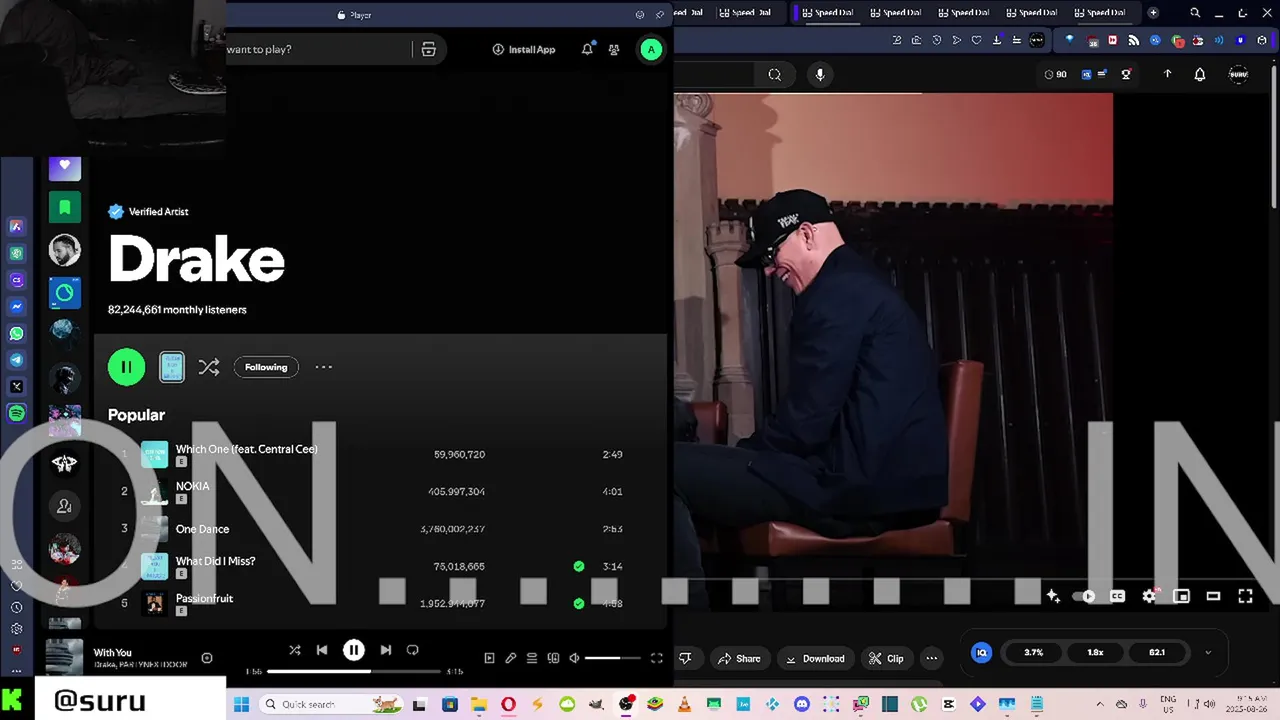The height and width of the screenshot is (720, 1280).
Task: Pause the song in bottom player bar
Action: (x=354, y=650)
